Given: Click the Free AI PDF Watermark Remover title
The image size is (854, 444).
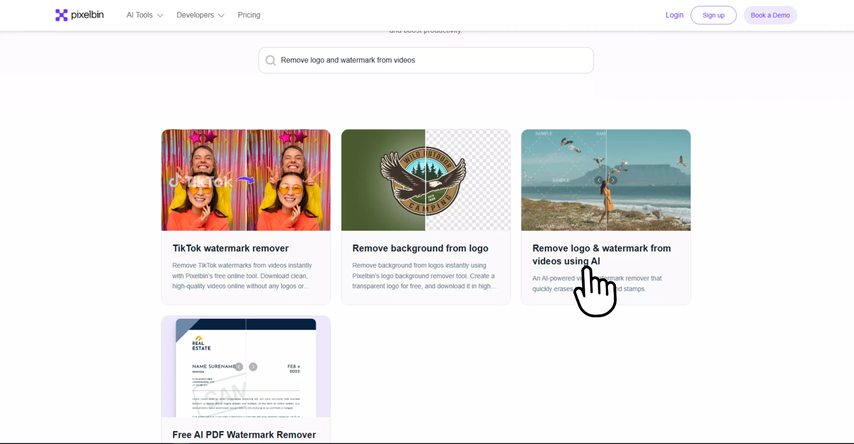Looking at the screenshot, I should coord(244,435).
